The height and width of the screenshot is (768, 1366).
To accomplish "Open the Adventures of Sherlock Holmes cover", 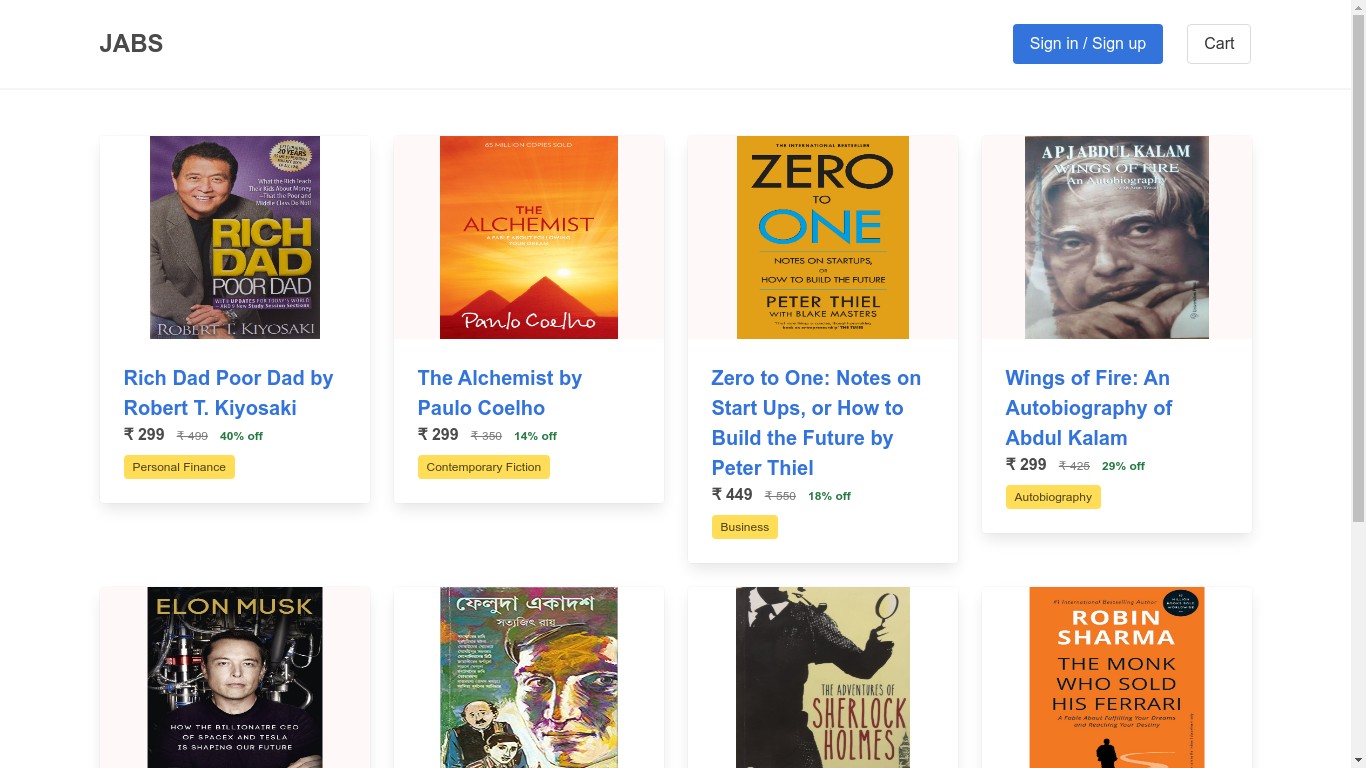I will click(823, 677).
